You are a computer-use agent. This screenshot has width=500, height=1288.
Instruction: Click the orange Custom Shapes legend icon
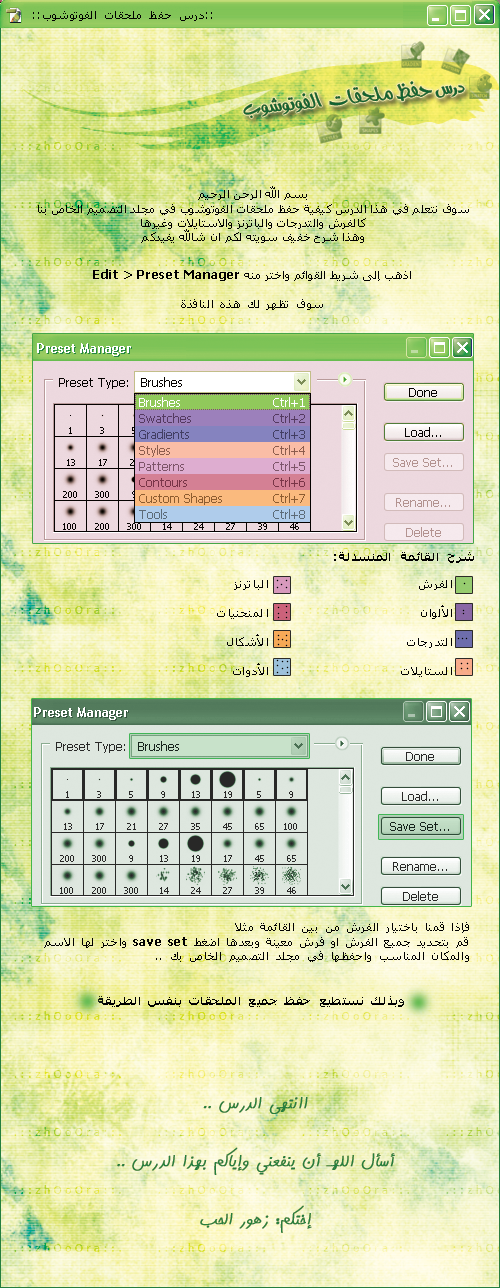[282, 640]
